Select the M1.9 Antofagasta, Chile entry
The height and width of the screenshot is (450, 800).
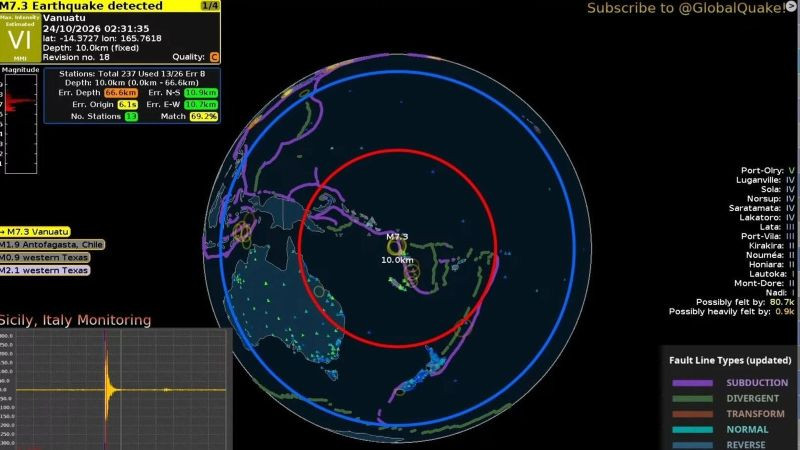[52, 244]
